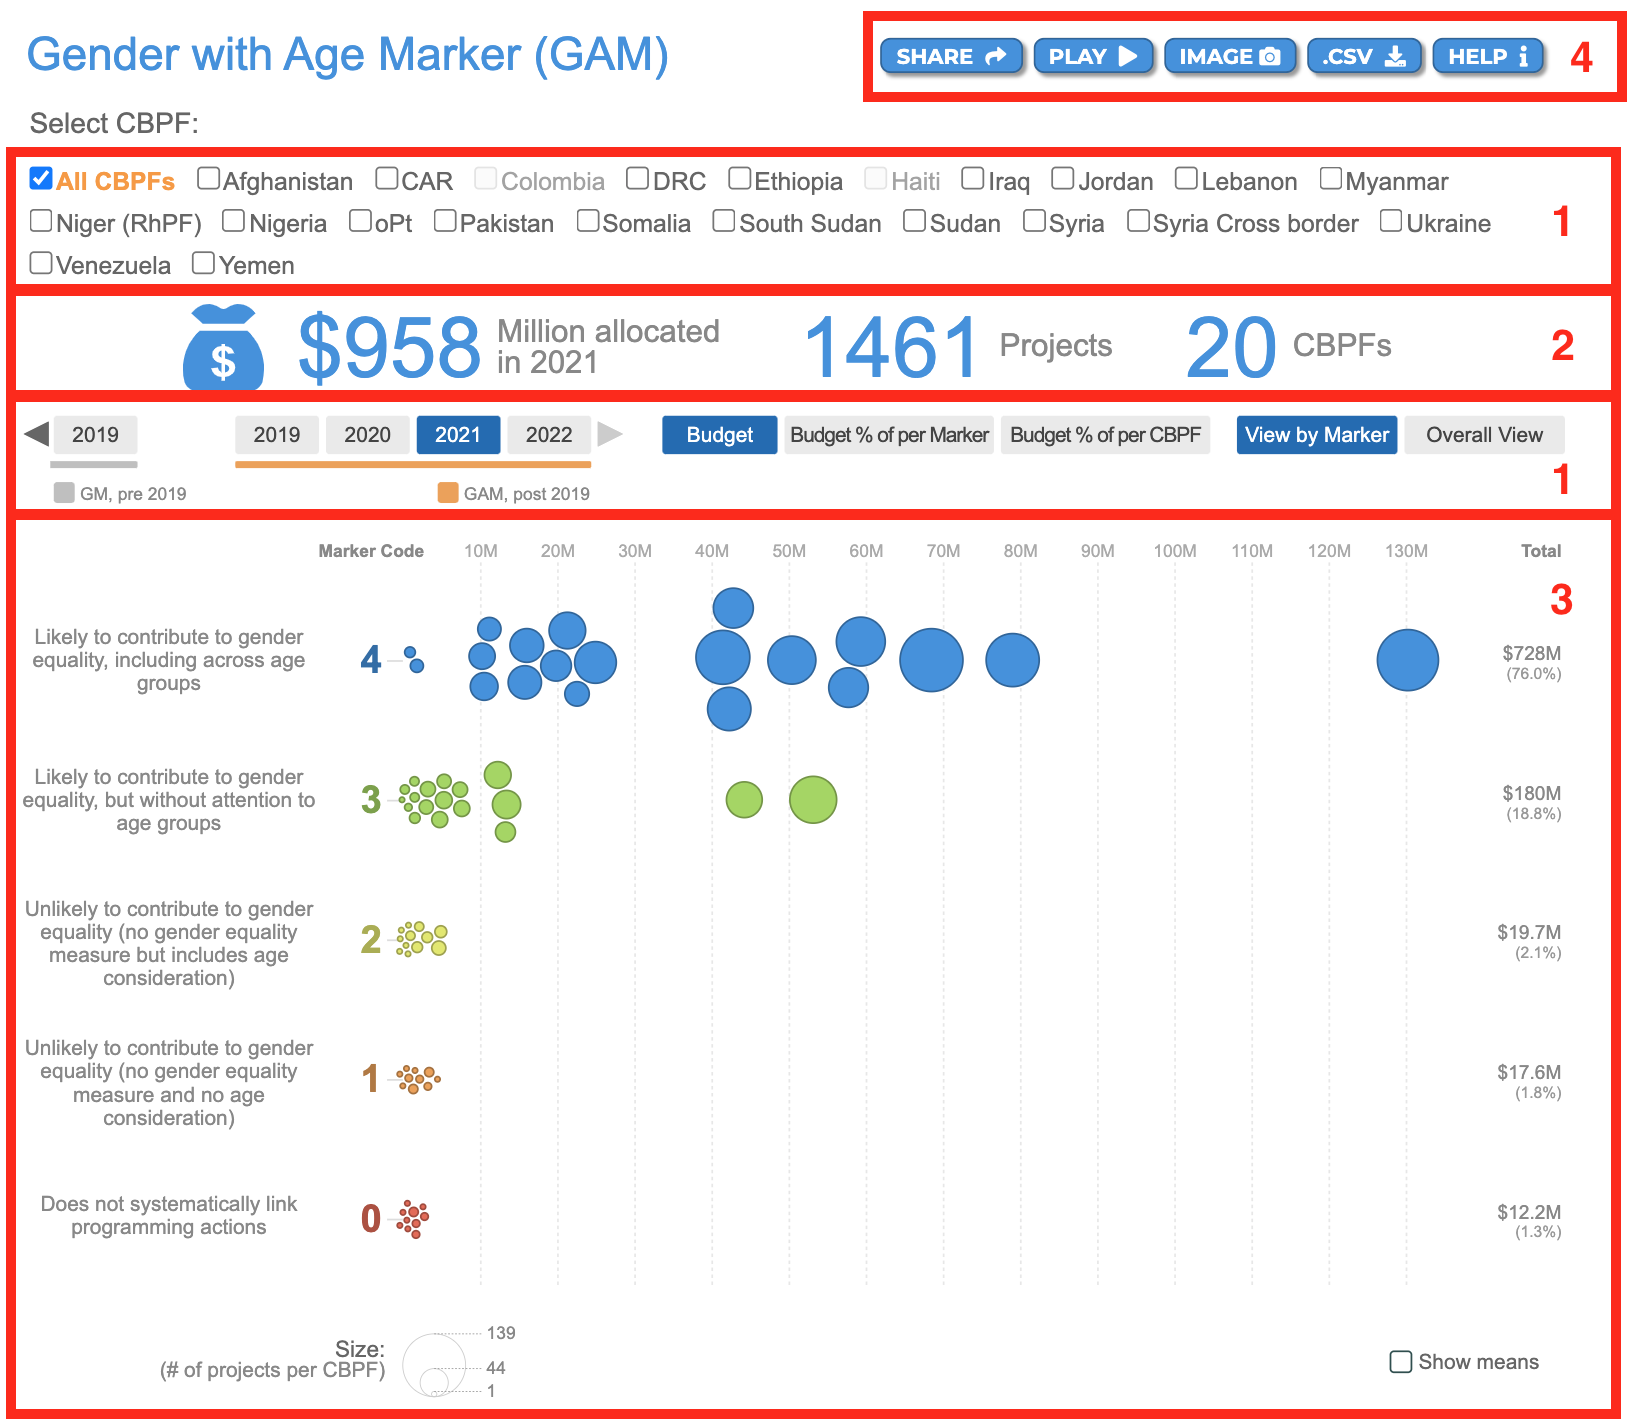Tick the South Sudan checkbox
The height and width of the screenshot is (1424, 1632).
(x=724, y=221)
